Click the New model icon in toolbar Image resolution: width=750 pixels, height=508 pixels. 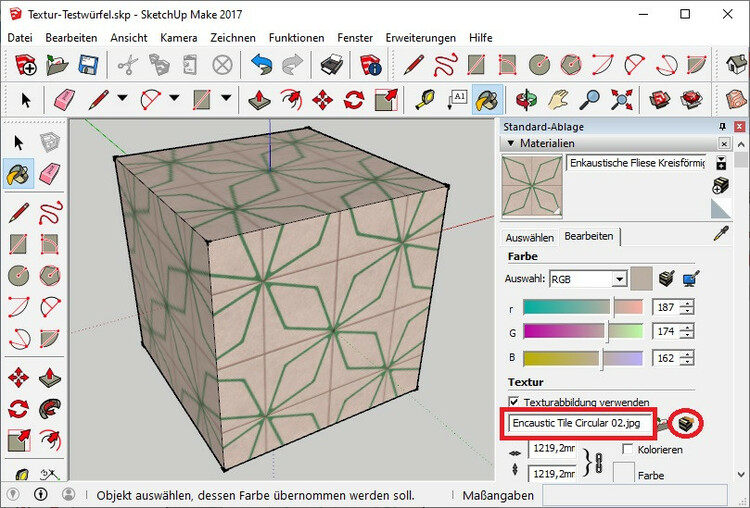(x=25, y=65)
